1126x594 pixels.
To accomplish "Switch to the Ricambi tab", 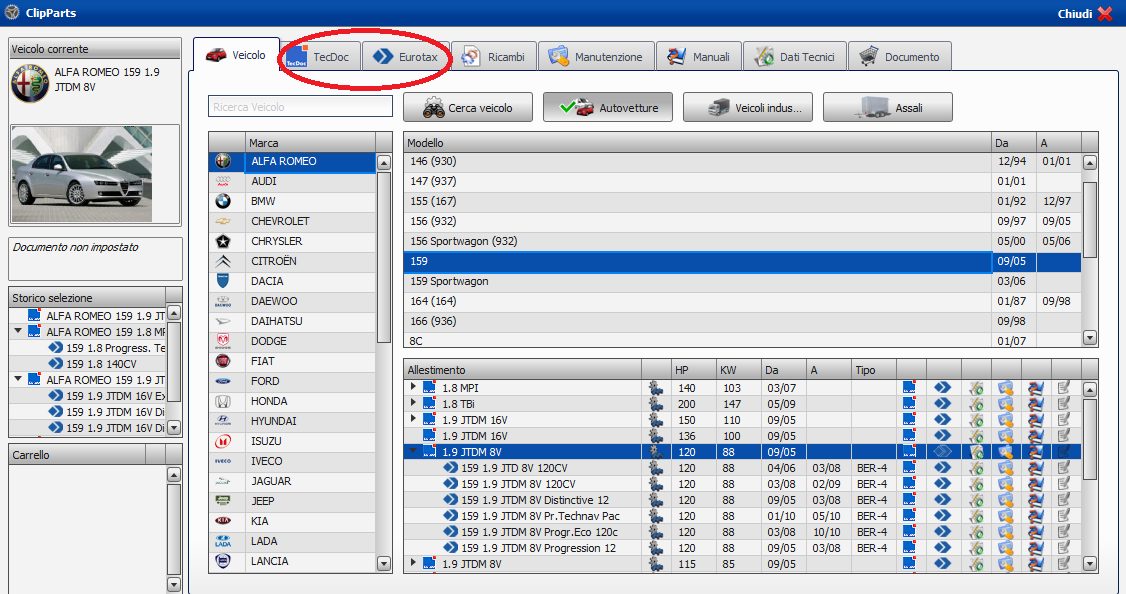I will pos(494,57).
